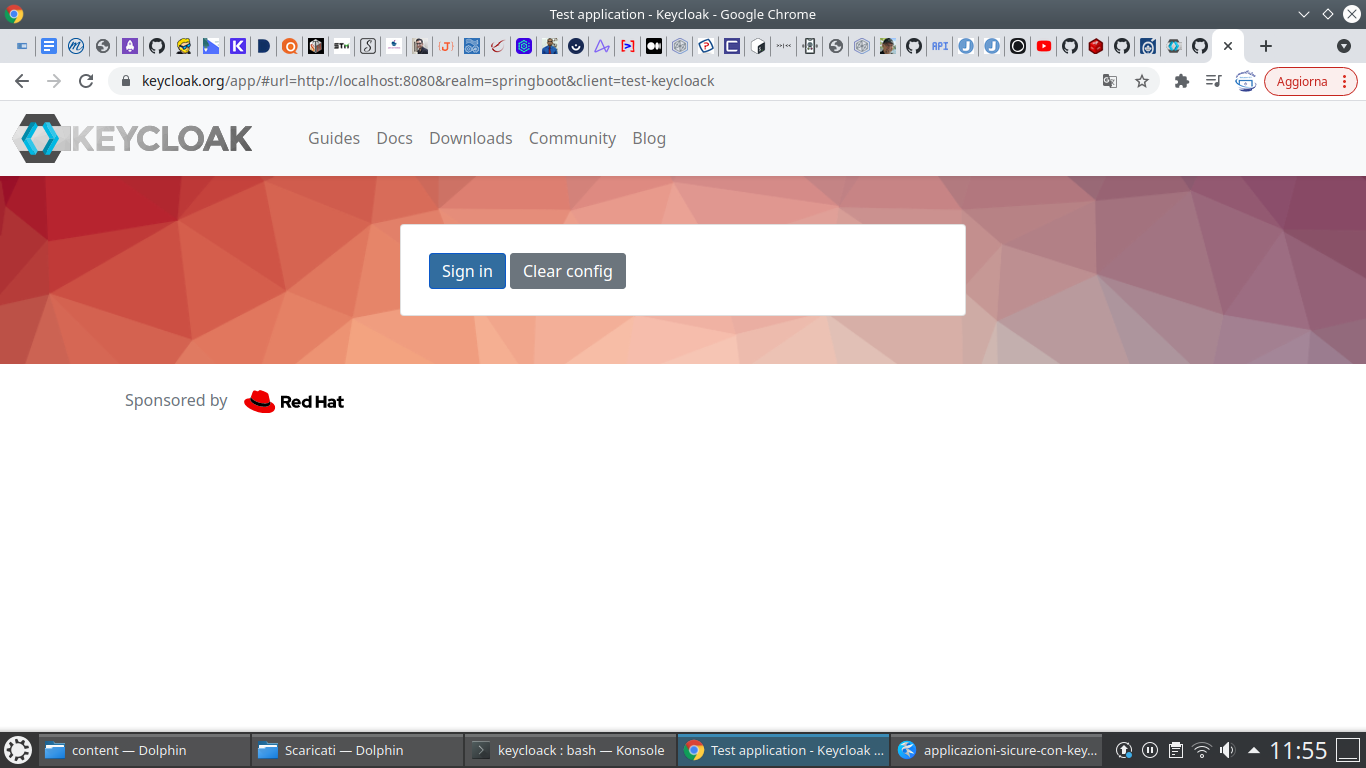
Task: Open the Chrome extensions puzzle icon
Action: pos(1182,81)
